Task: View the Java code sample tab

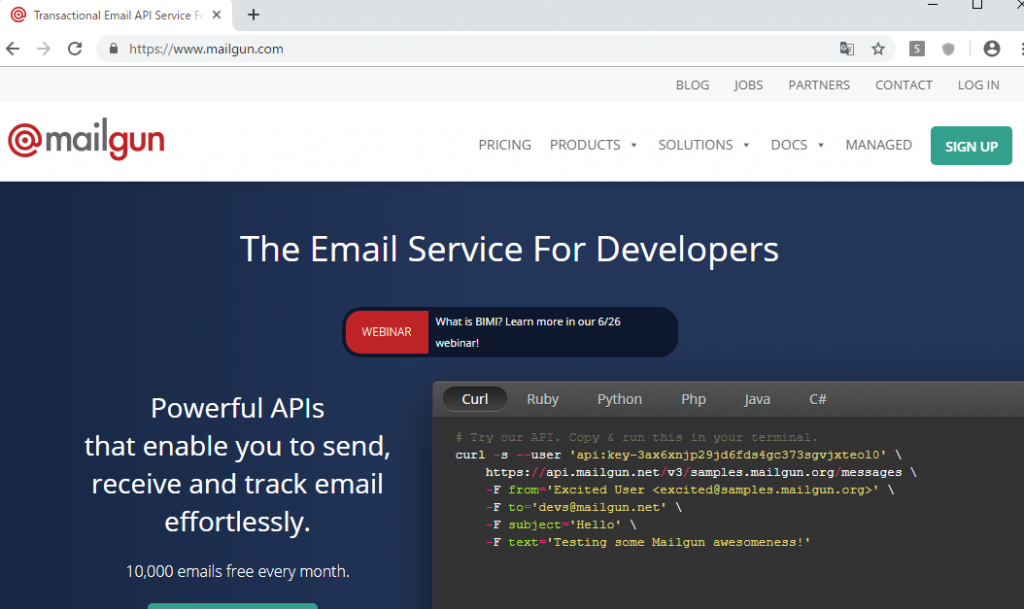Action: point(757,398)
